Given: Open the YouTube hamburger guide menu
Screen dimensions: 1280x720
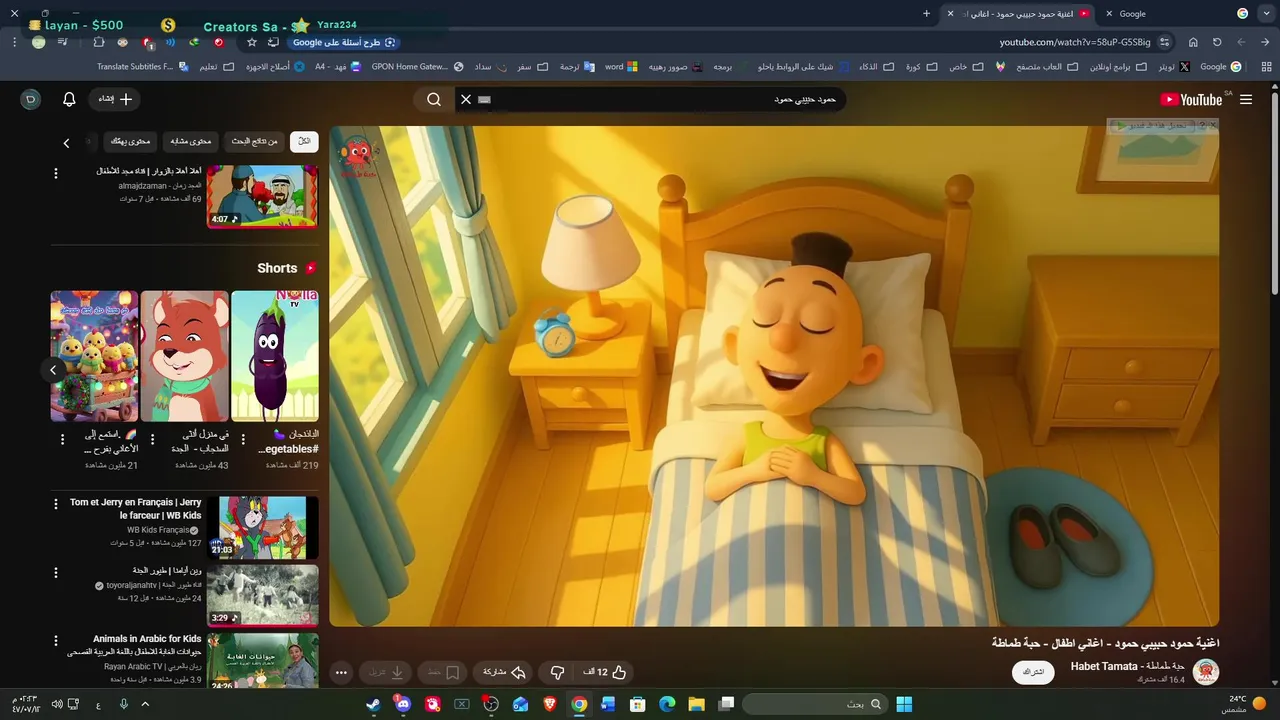Looking at the screenshot, I should [x=1246, y=100].
